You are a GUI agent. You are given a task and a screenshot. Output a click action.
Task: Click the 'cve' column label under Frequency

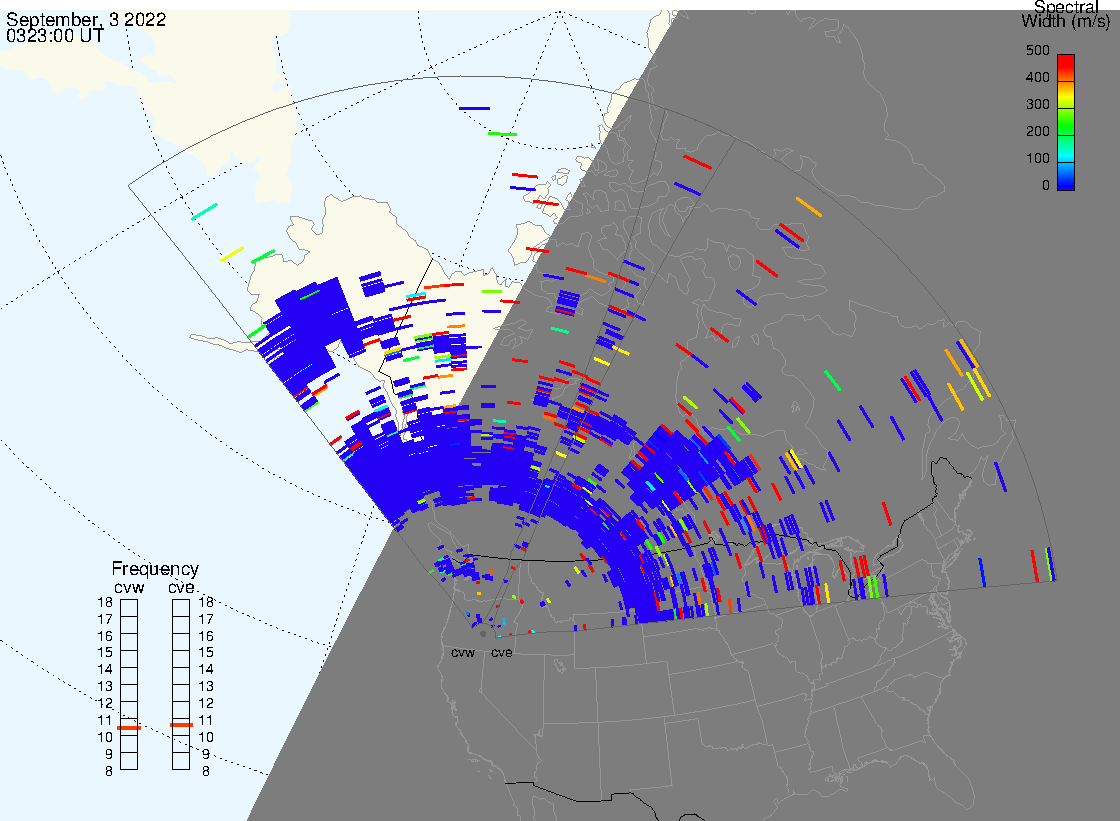click(181, 587)
